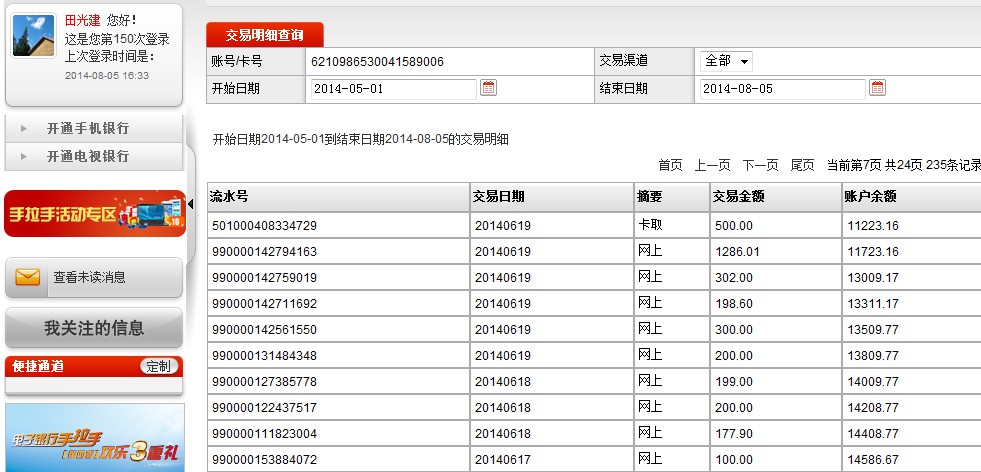Viewport: 981px width, 472px height.
Task: Open the 电子银行手拉手 promotional banner
Action: (94, 438)
